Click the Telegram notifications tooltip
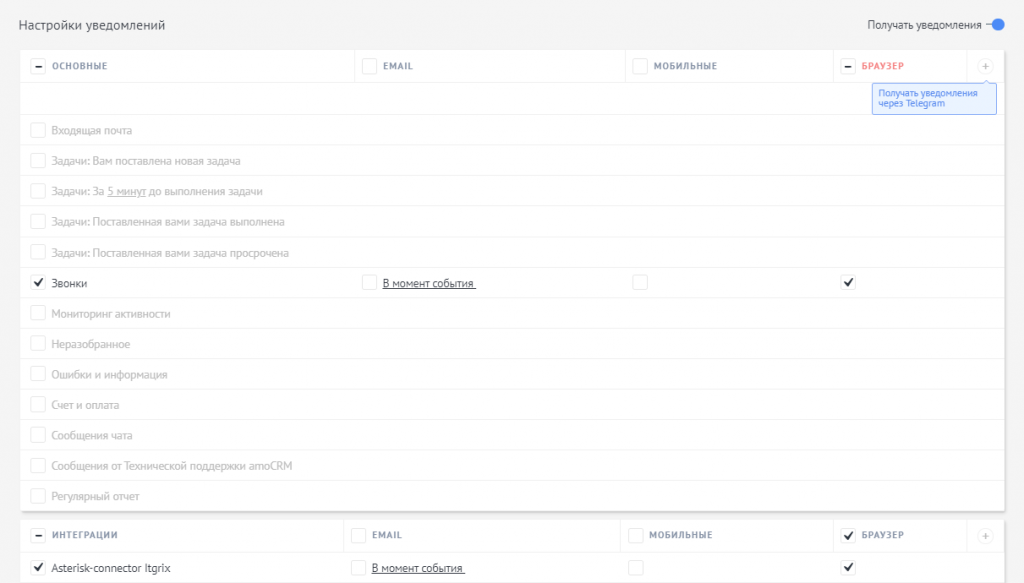Screen dimensions: 1024x583 pos(933,98)
